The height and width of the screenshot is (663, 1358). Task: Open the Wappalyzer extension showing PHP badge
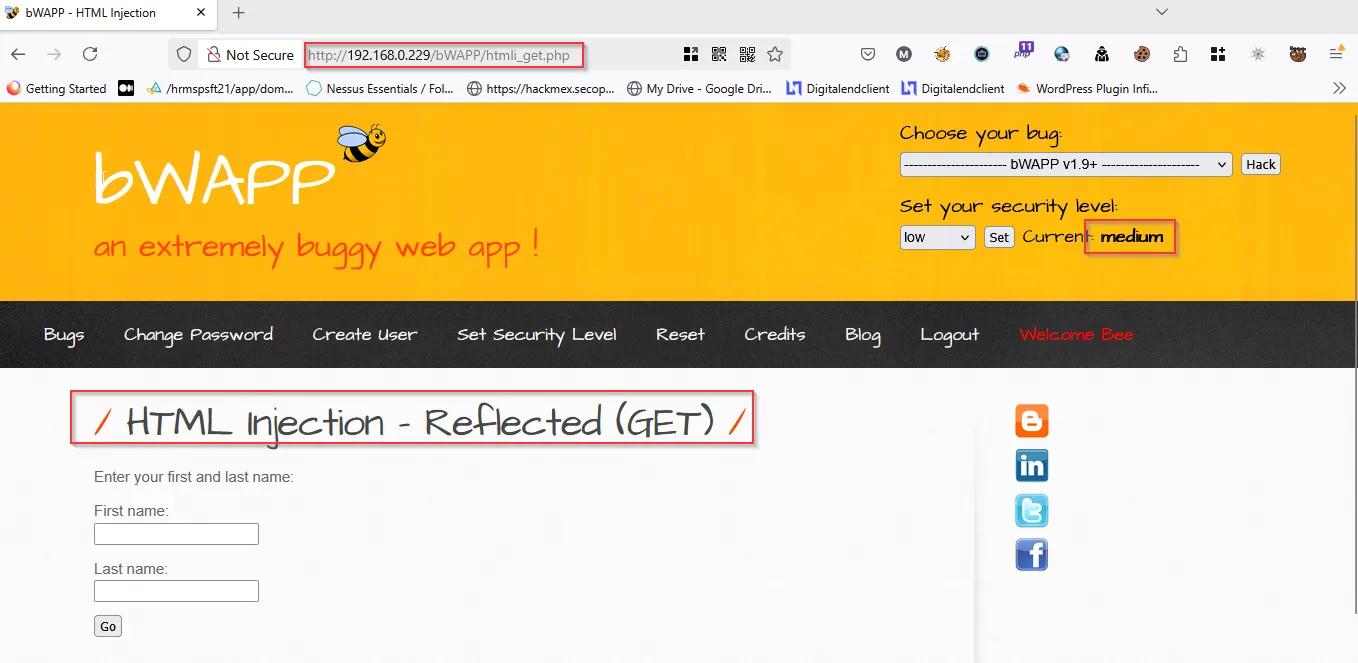1021,54
